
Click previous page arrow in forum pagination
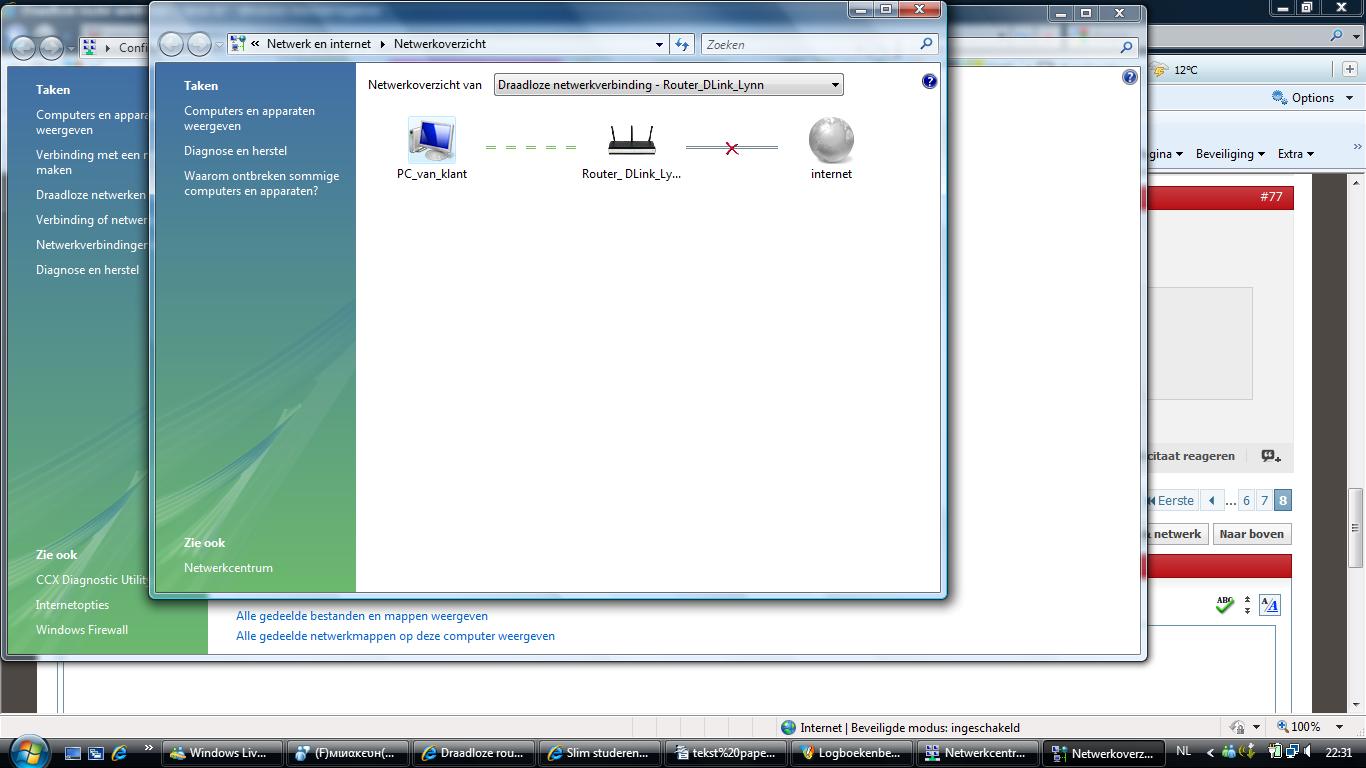1212,501
